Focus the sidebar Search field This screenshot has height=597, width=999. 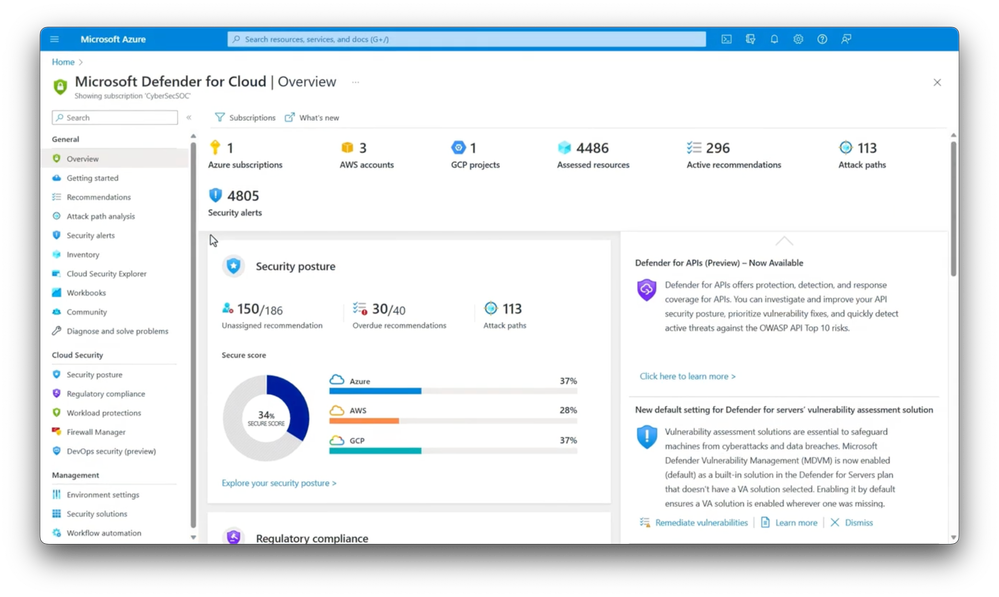(x=115, y=118)
